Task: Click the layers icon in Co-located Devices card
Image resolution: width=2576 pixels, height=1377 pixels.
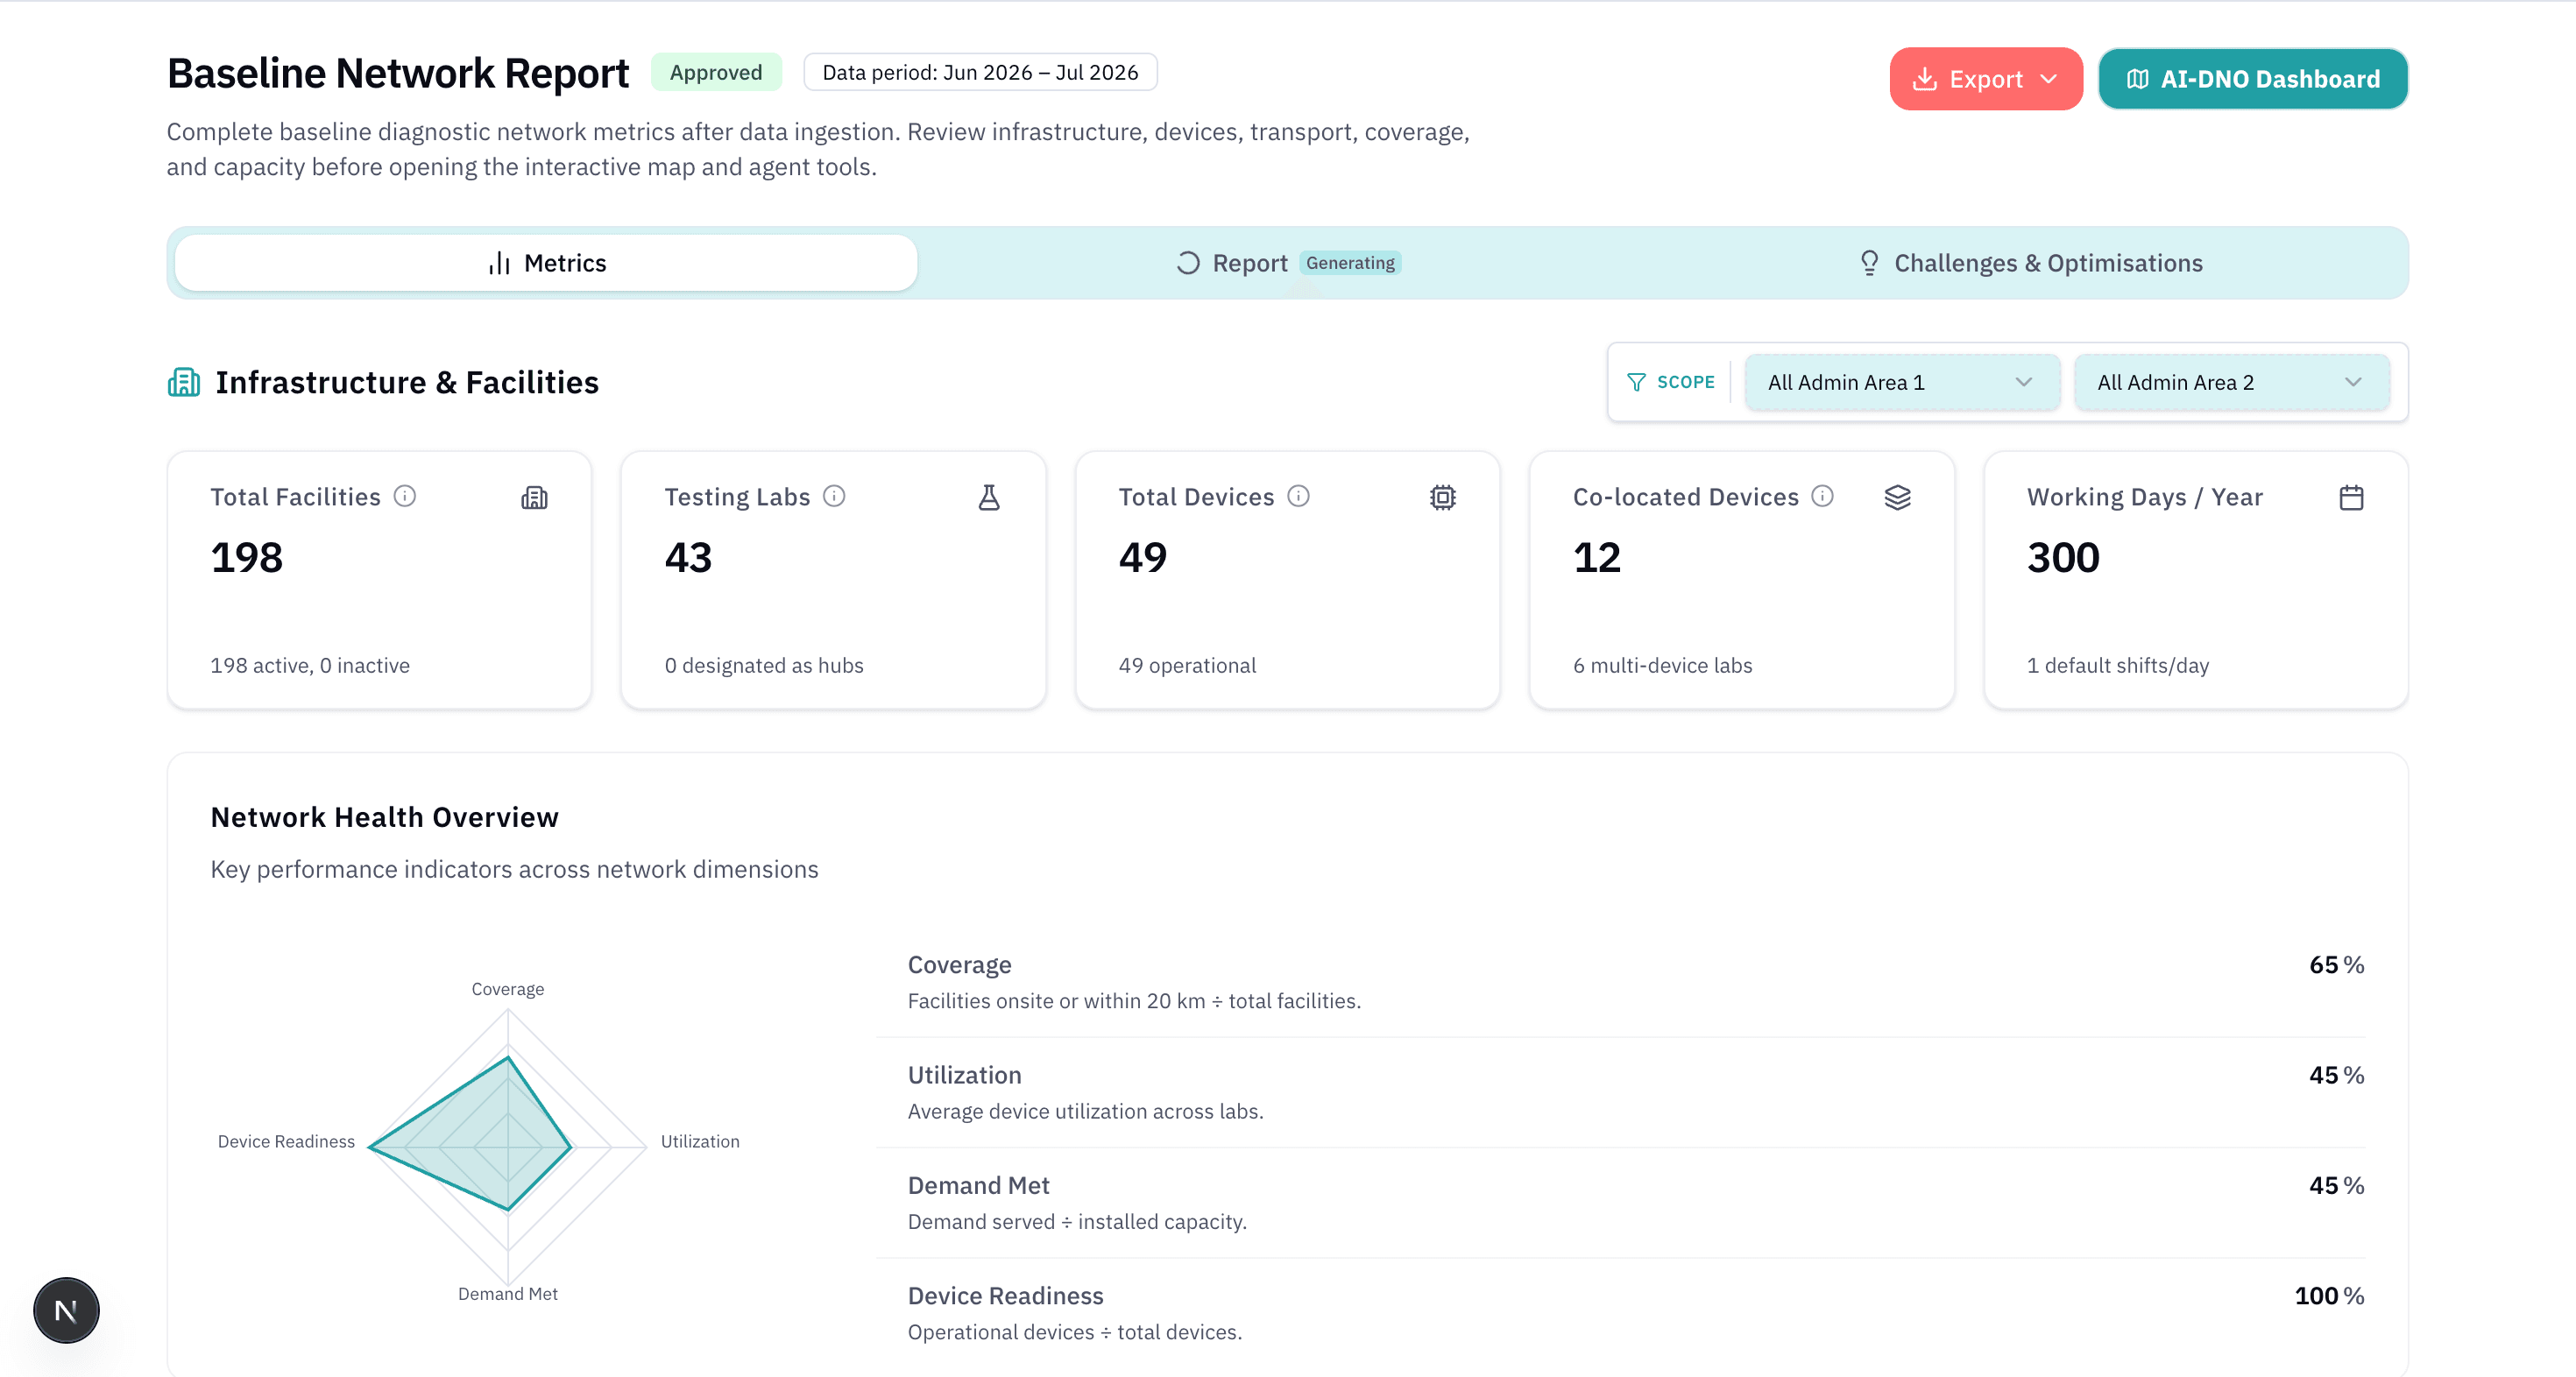Action: (1897, 497)
